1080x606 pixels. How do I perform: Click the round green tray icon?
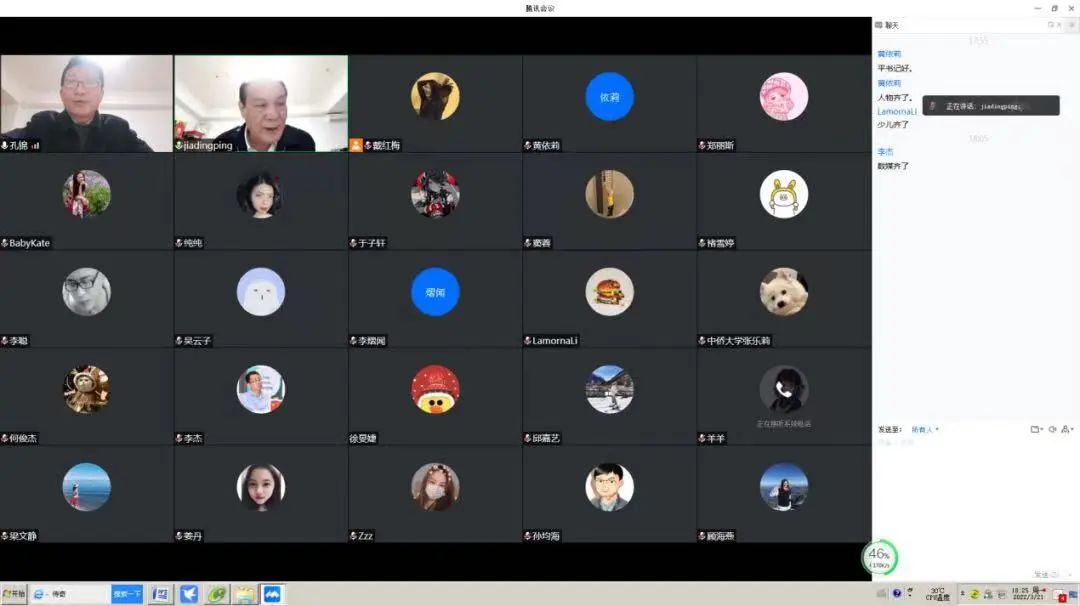(x=975, y=594)
